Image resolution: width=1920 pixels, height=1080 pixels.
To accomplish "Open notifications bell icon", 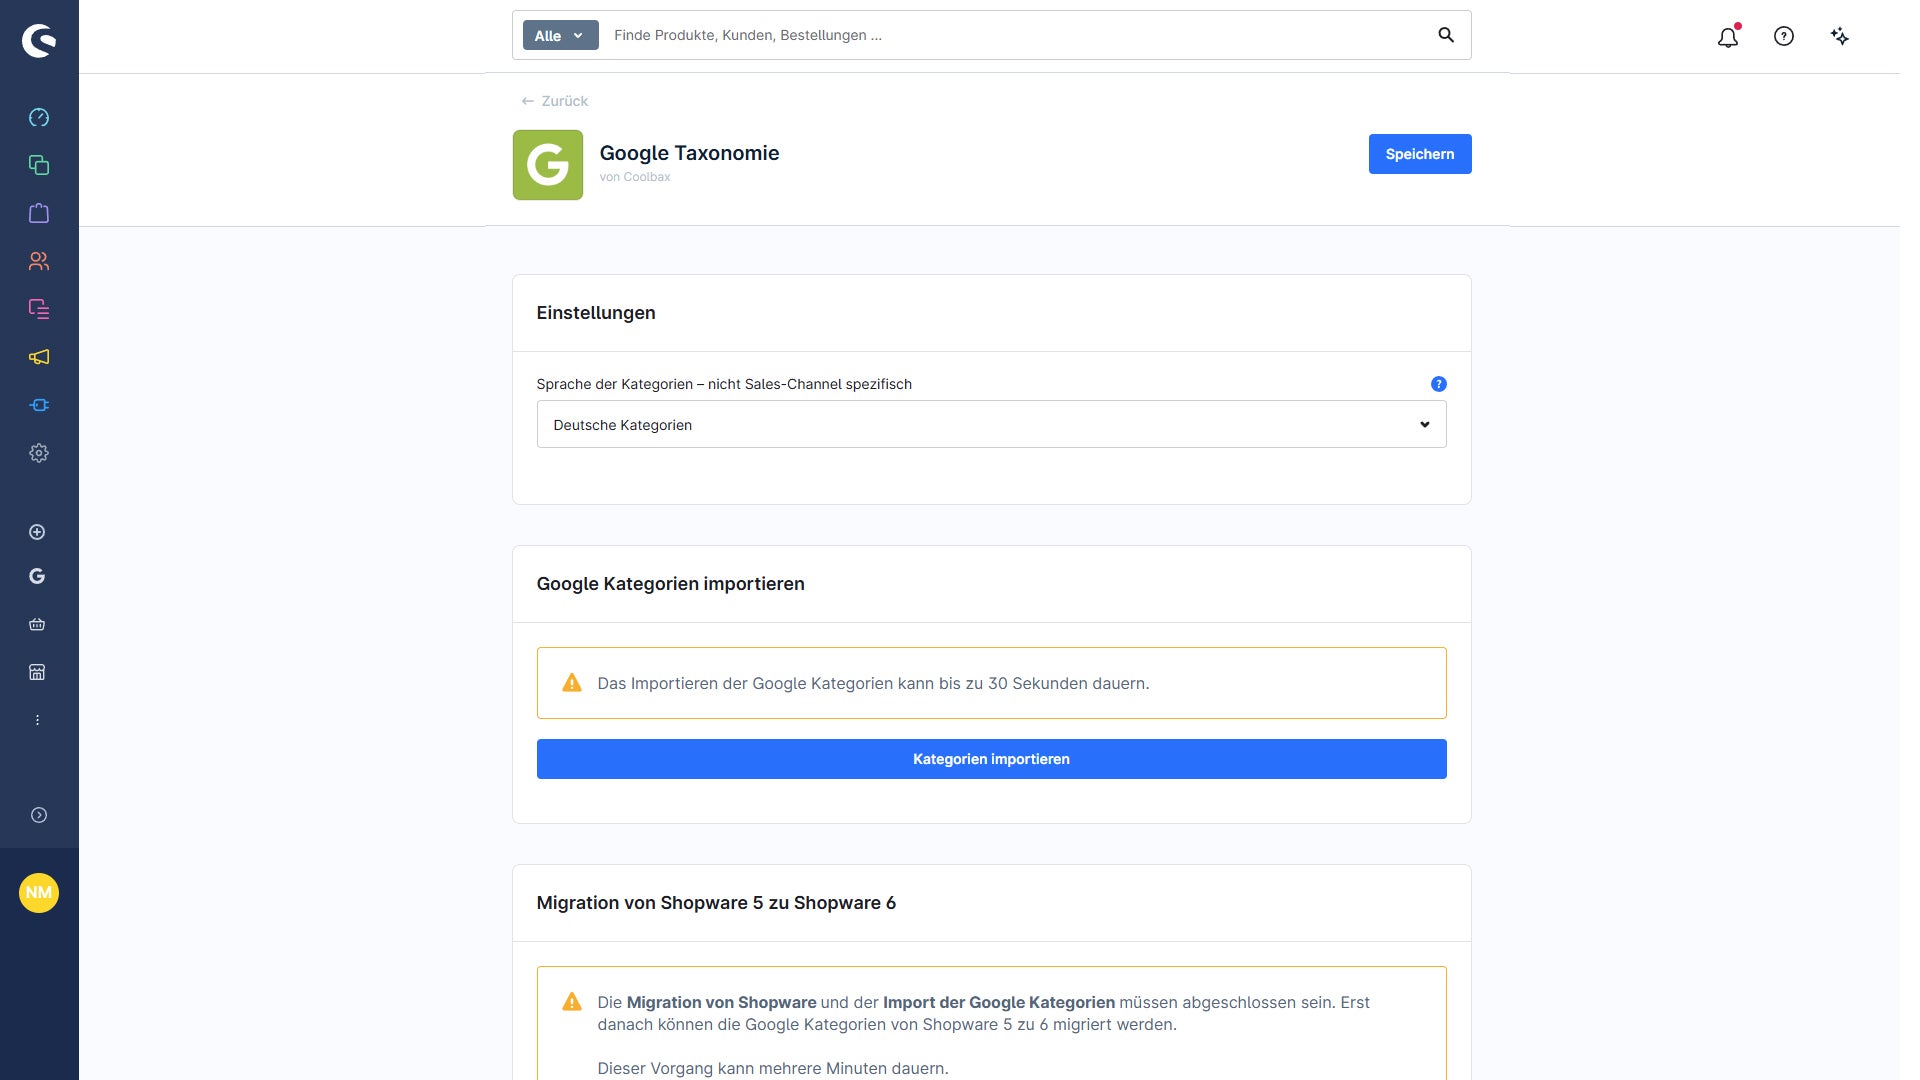I will coord(1728,36).
